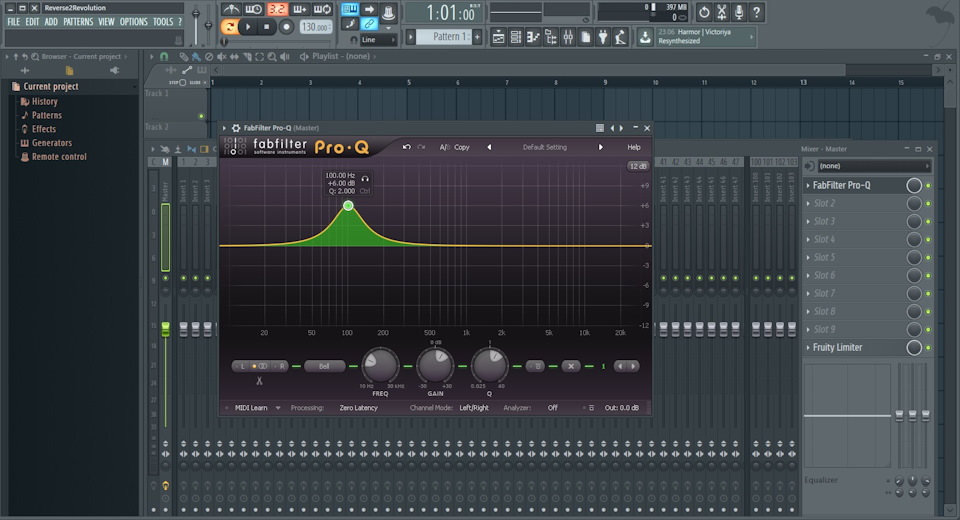960x520 pixels.
Task: Select the Playlist magnet snap icon
Action: pyautogui.click(x=164, y=56)
